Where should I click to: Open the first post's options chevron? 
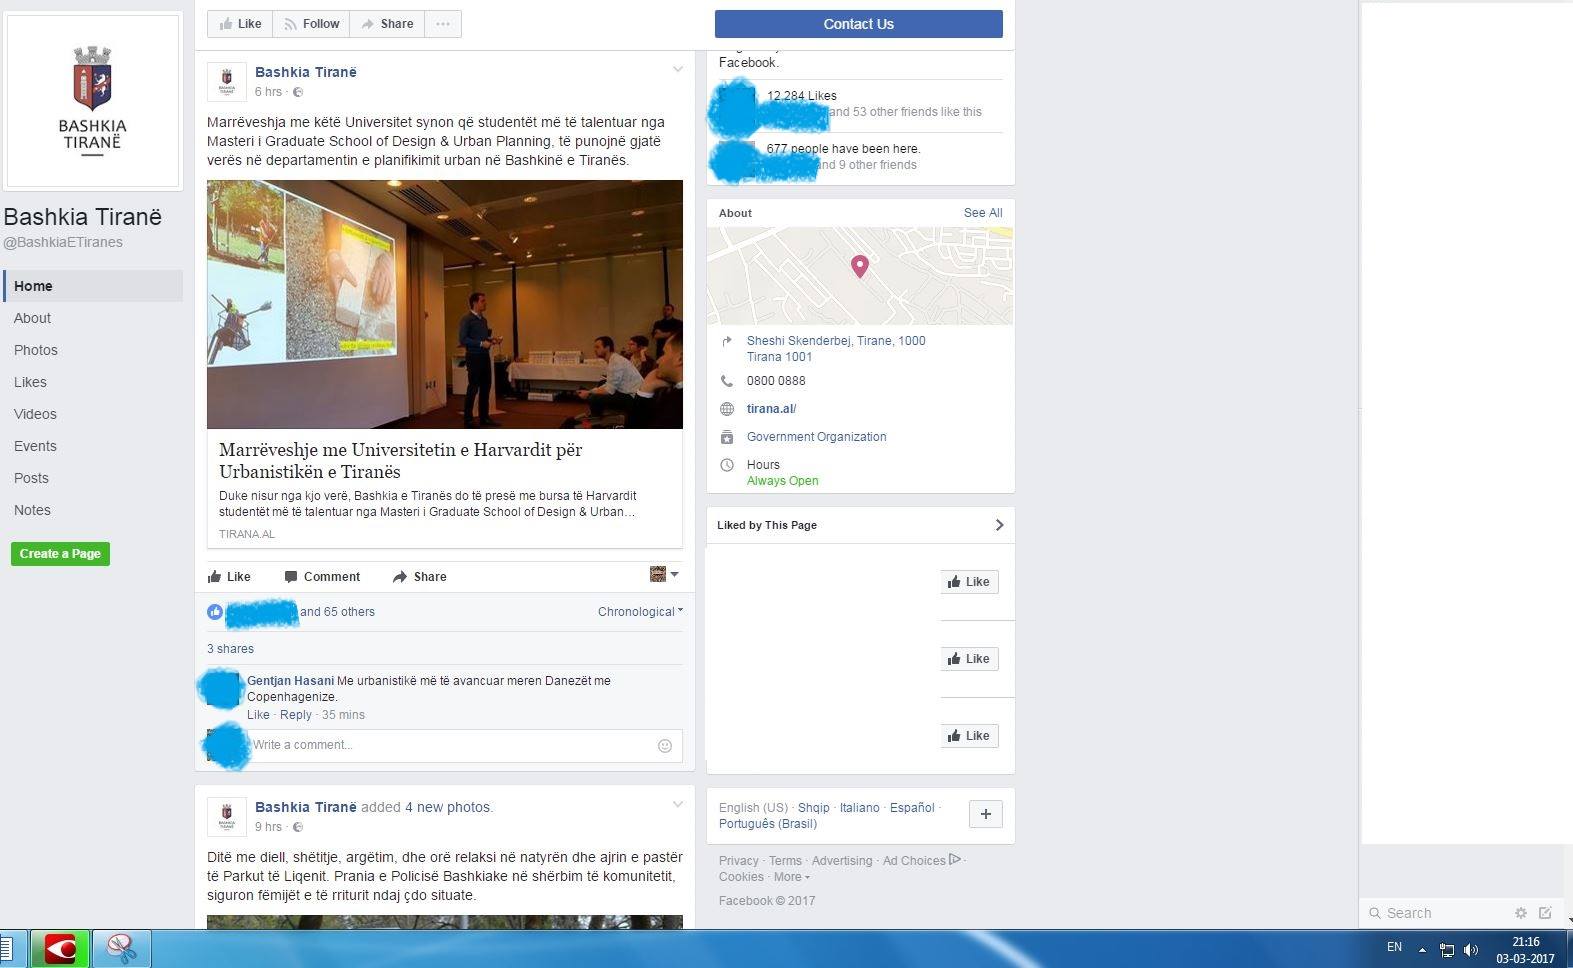[x=677, y=70]
